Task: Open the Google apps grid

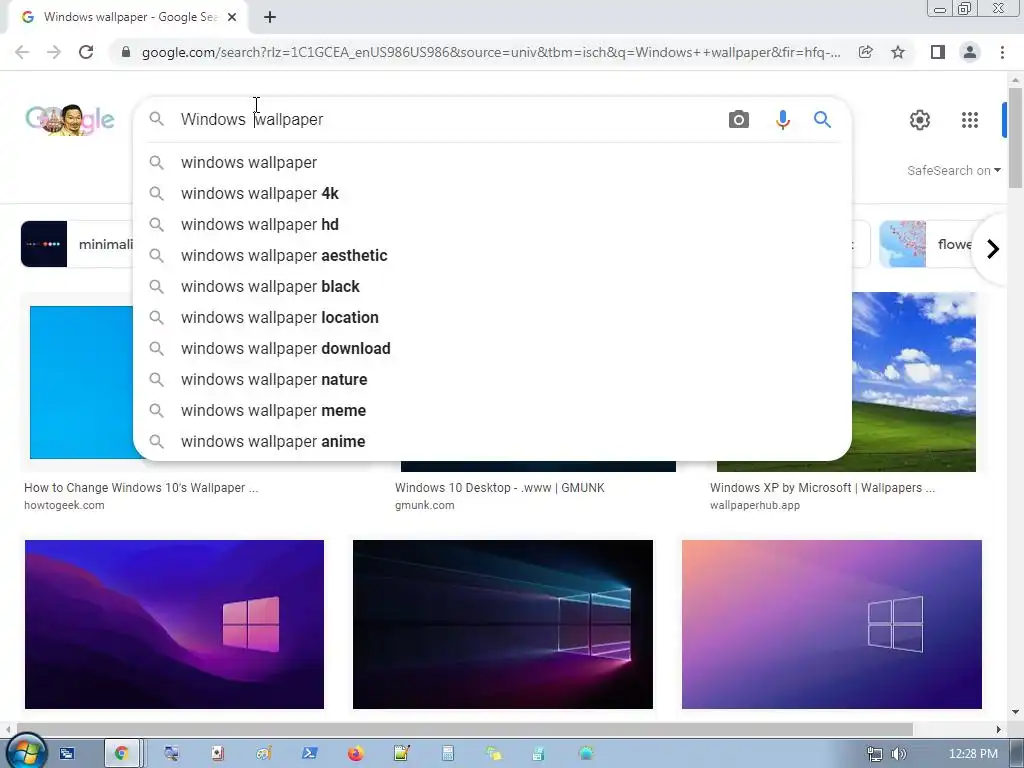Action: click(970, 120)
